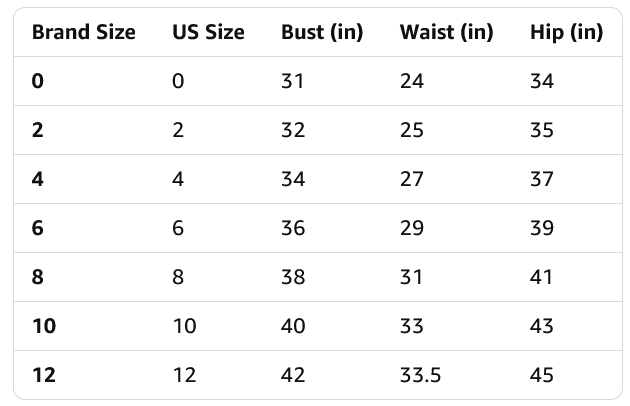Click the waist value 31 cell
The width and height of the screenshot is (630, 406).
(411, 277)
